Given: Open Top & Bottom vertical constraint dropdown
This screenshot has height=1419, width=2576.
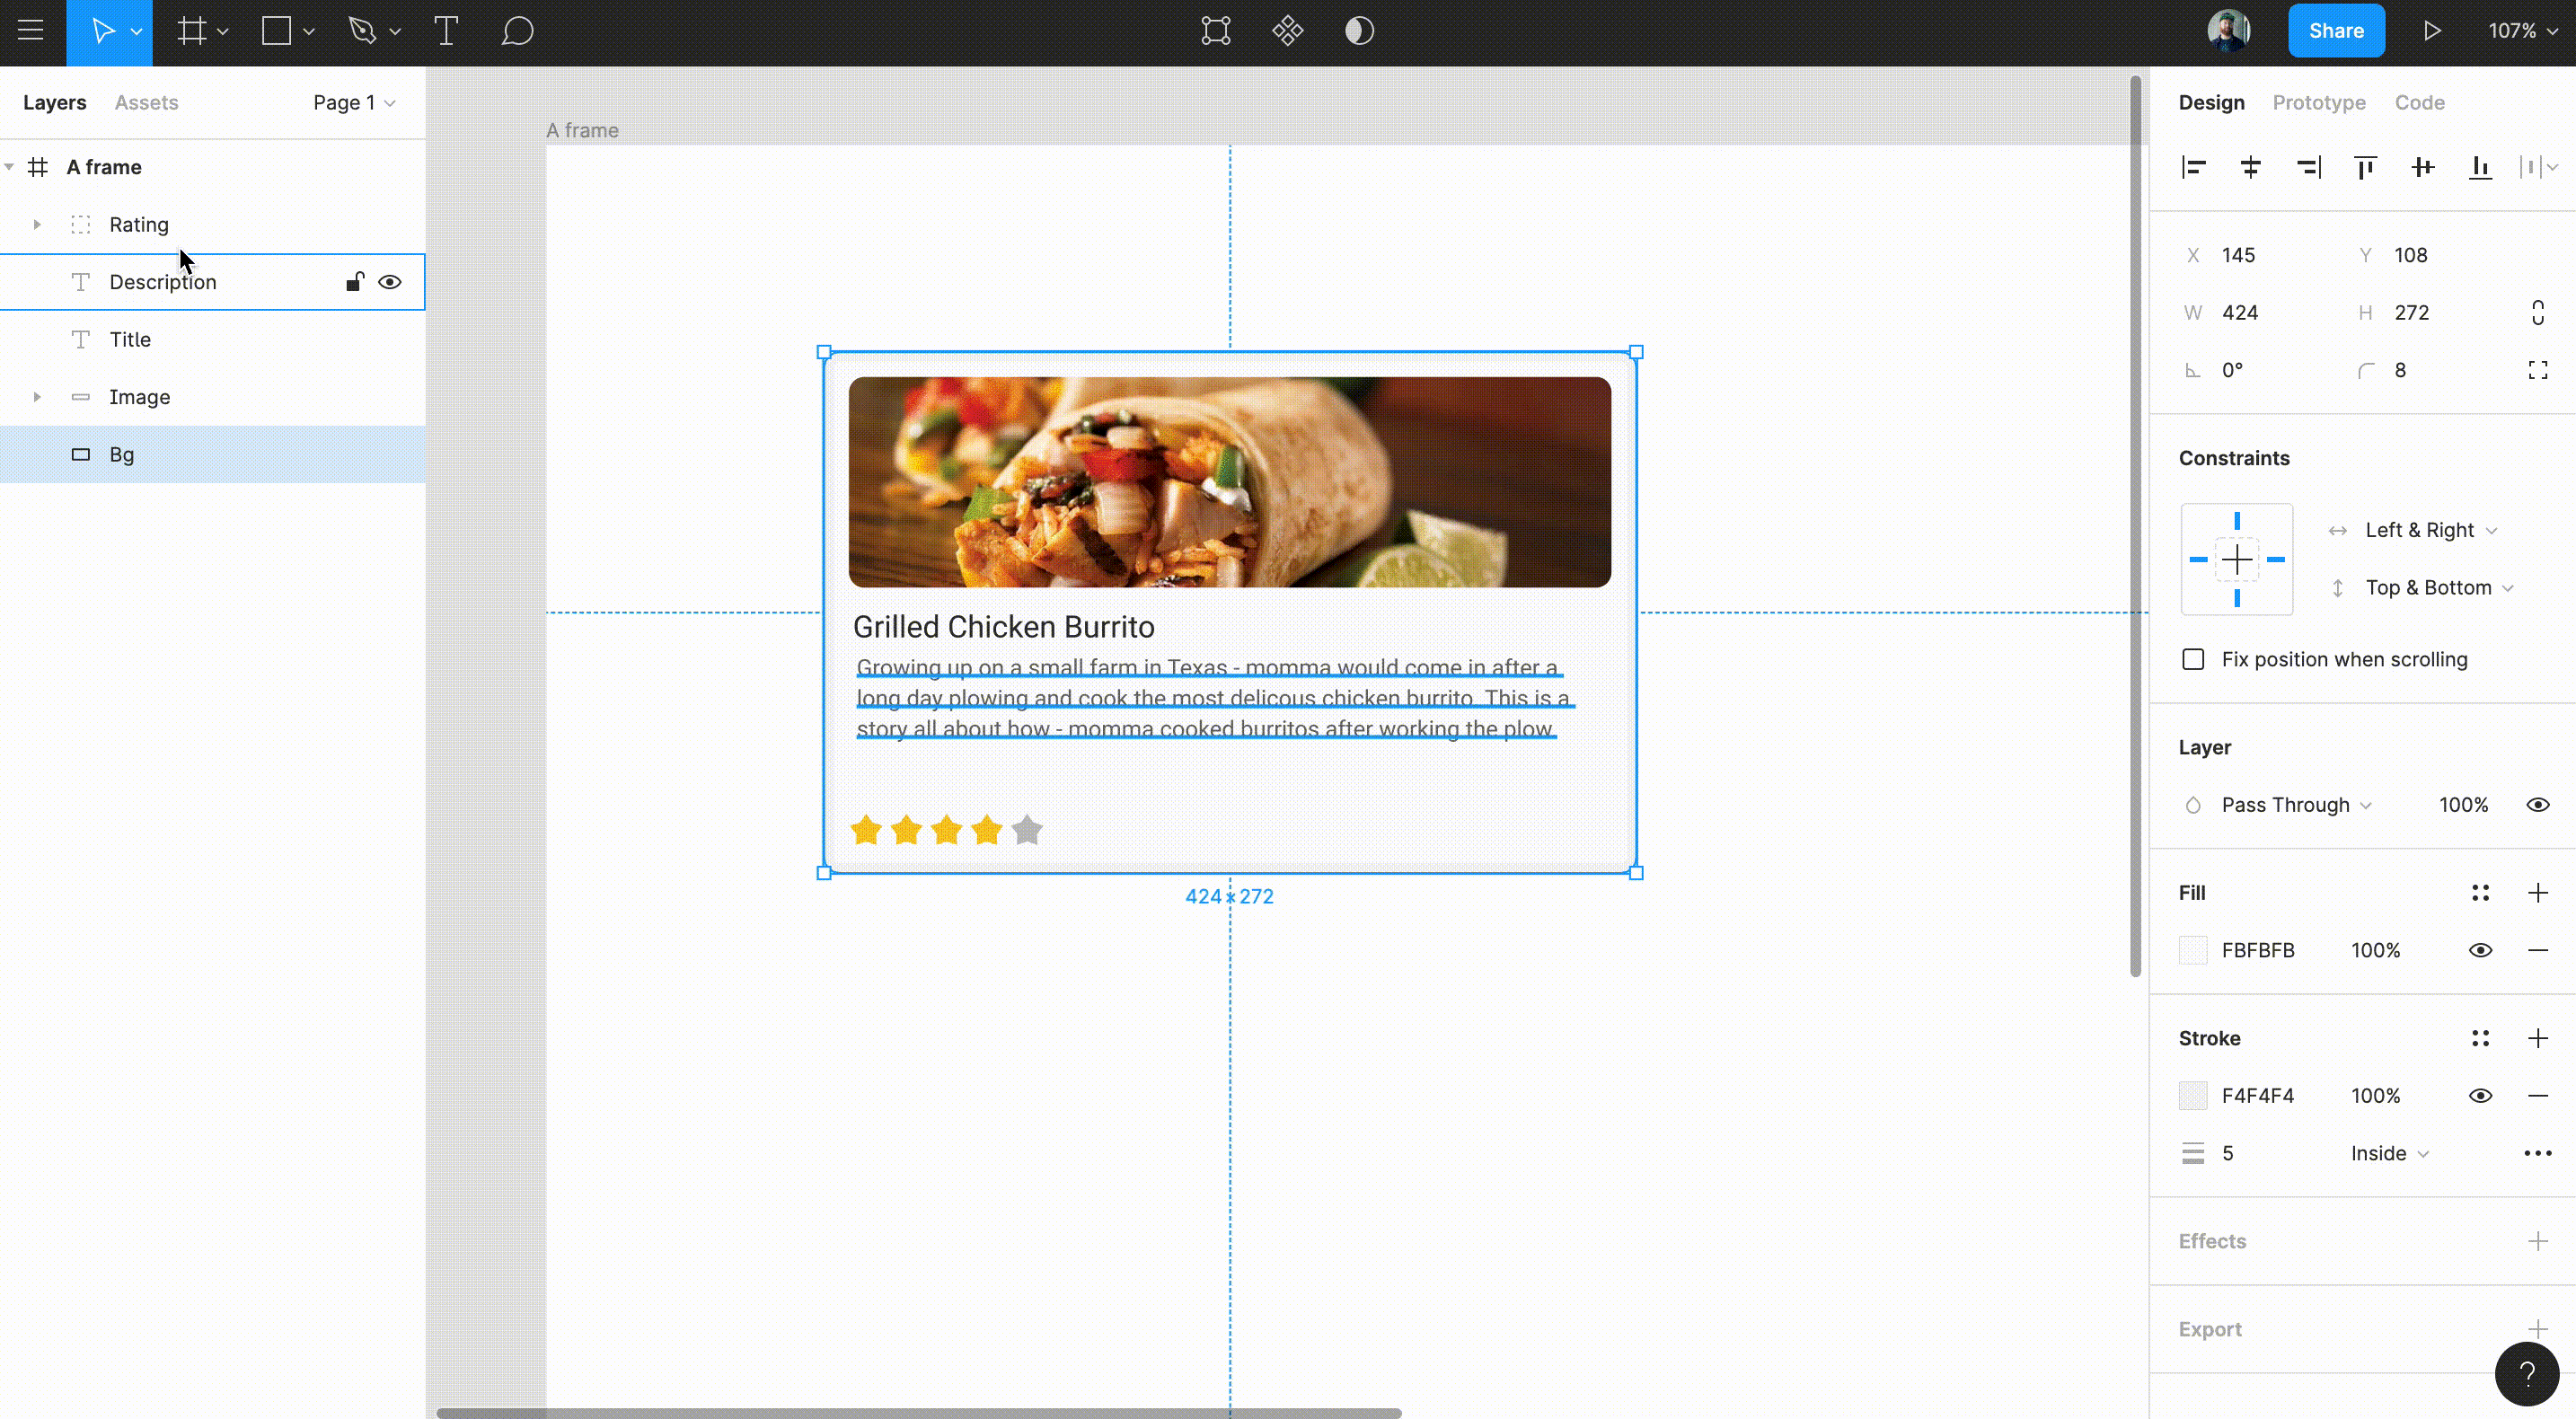Looking at the screenshot, I should (x=2439, y=588).
